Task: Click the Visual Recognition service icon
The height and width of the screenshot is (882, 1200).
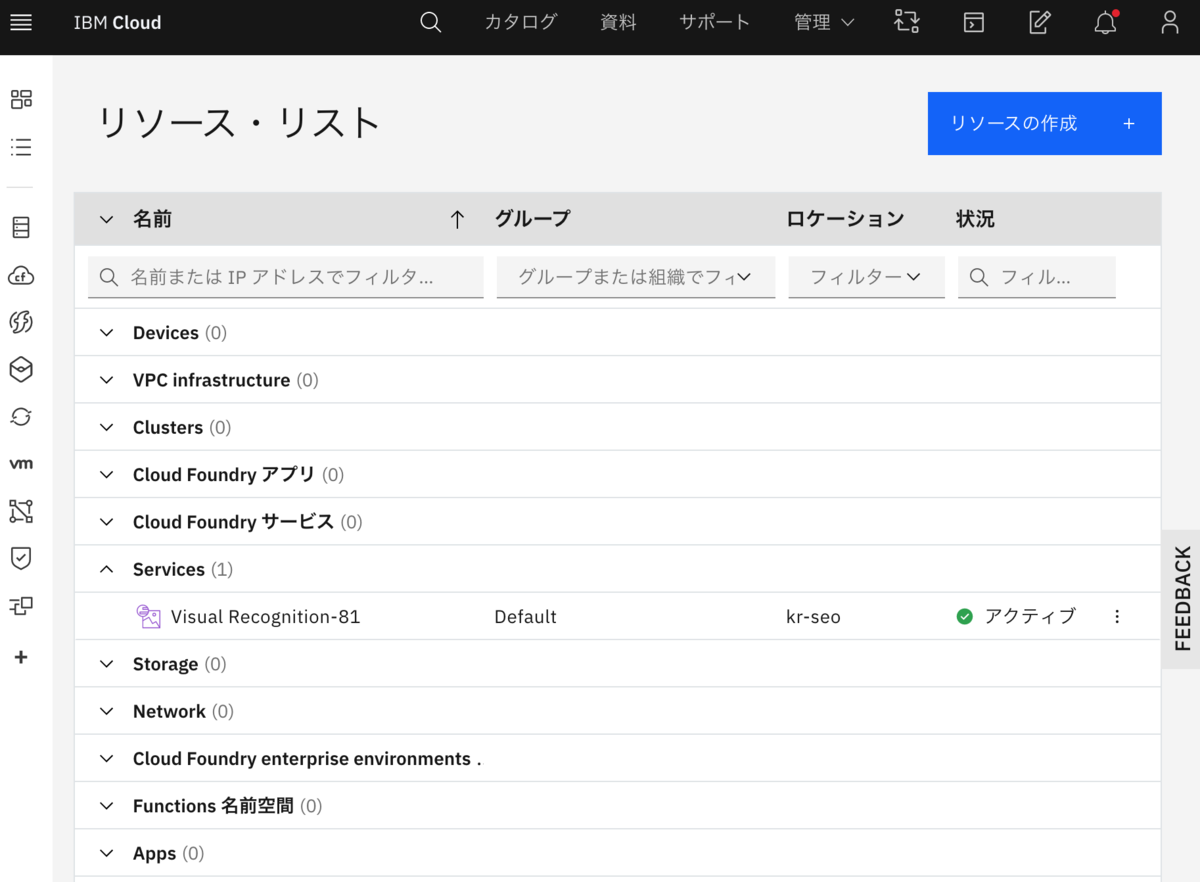Action: tap(149, 617)
